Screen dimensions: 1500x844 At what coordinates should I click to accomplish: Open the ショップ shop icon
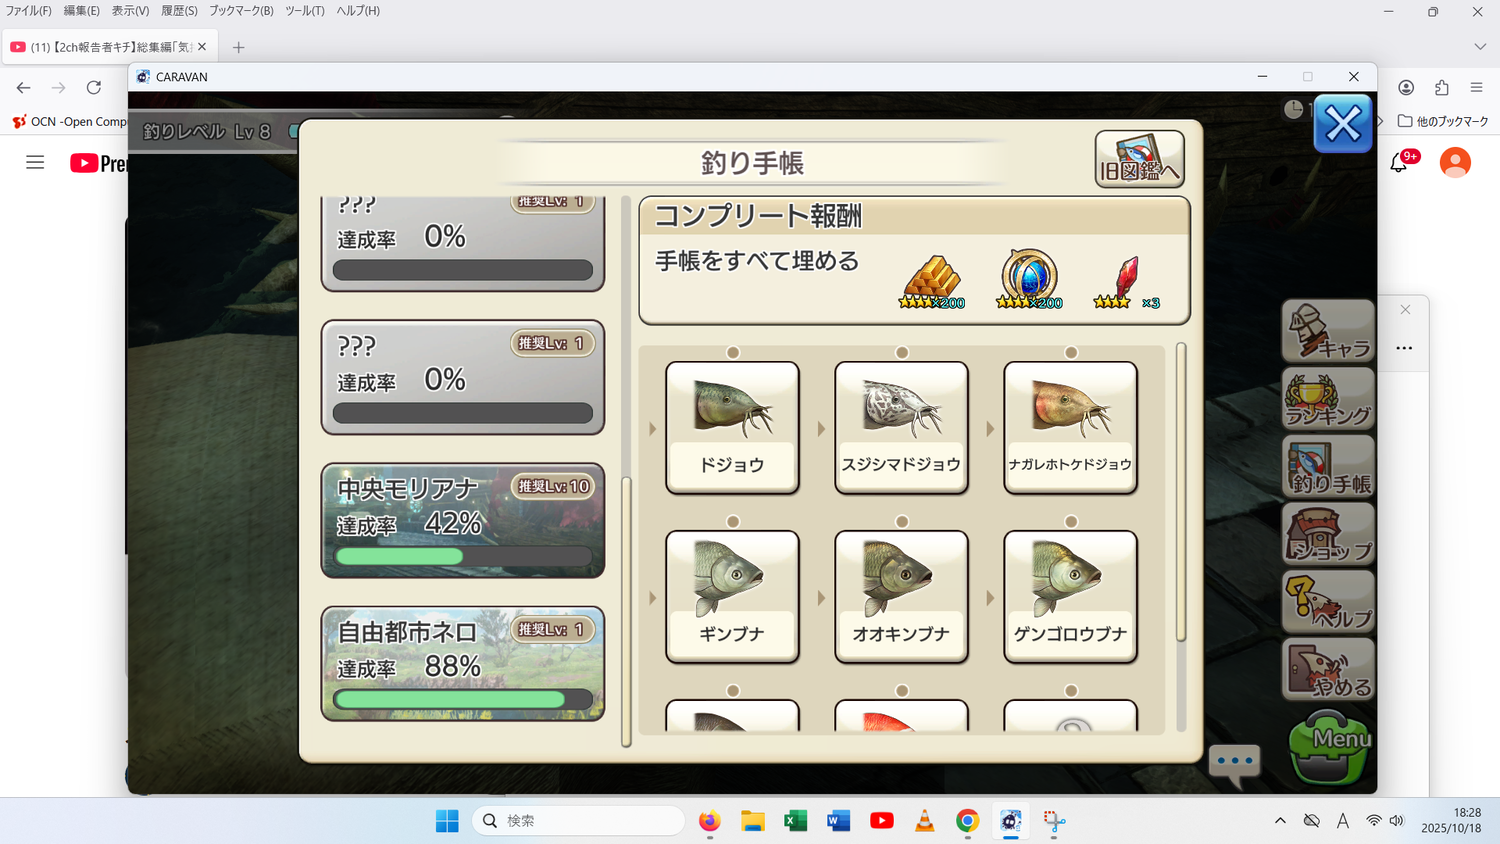pyautogui.click(x=1328, y=535)
